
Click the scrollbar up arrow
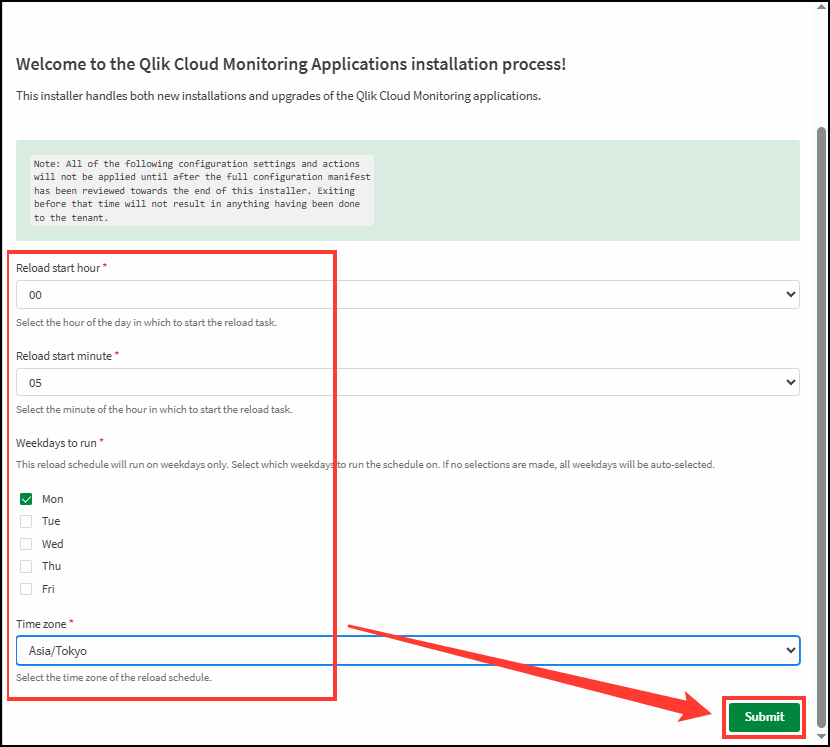click(822, 8)
